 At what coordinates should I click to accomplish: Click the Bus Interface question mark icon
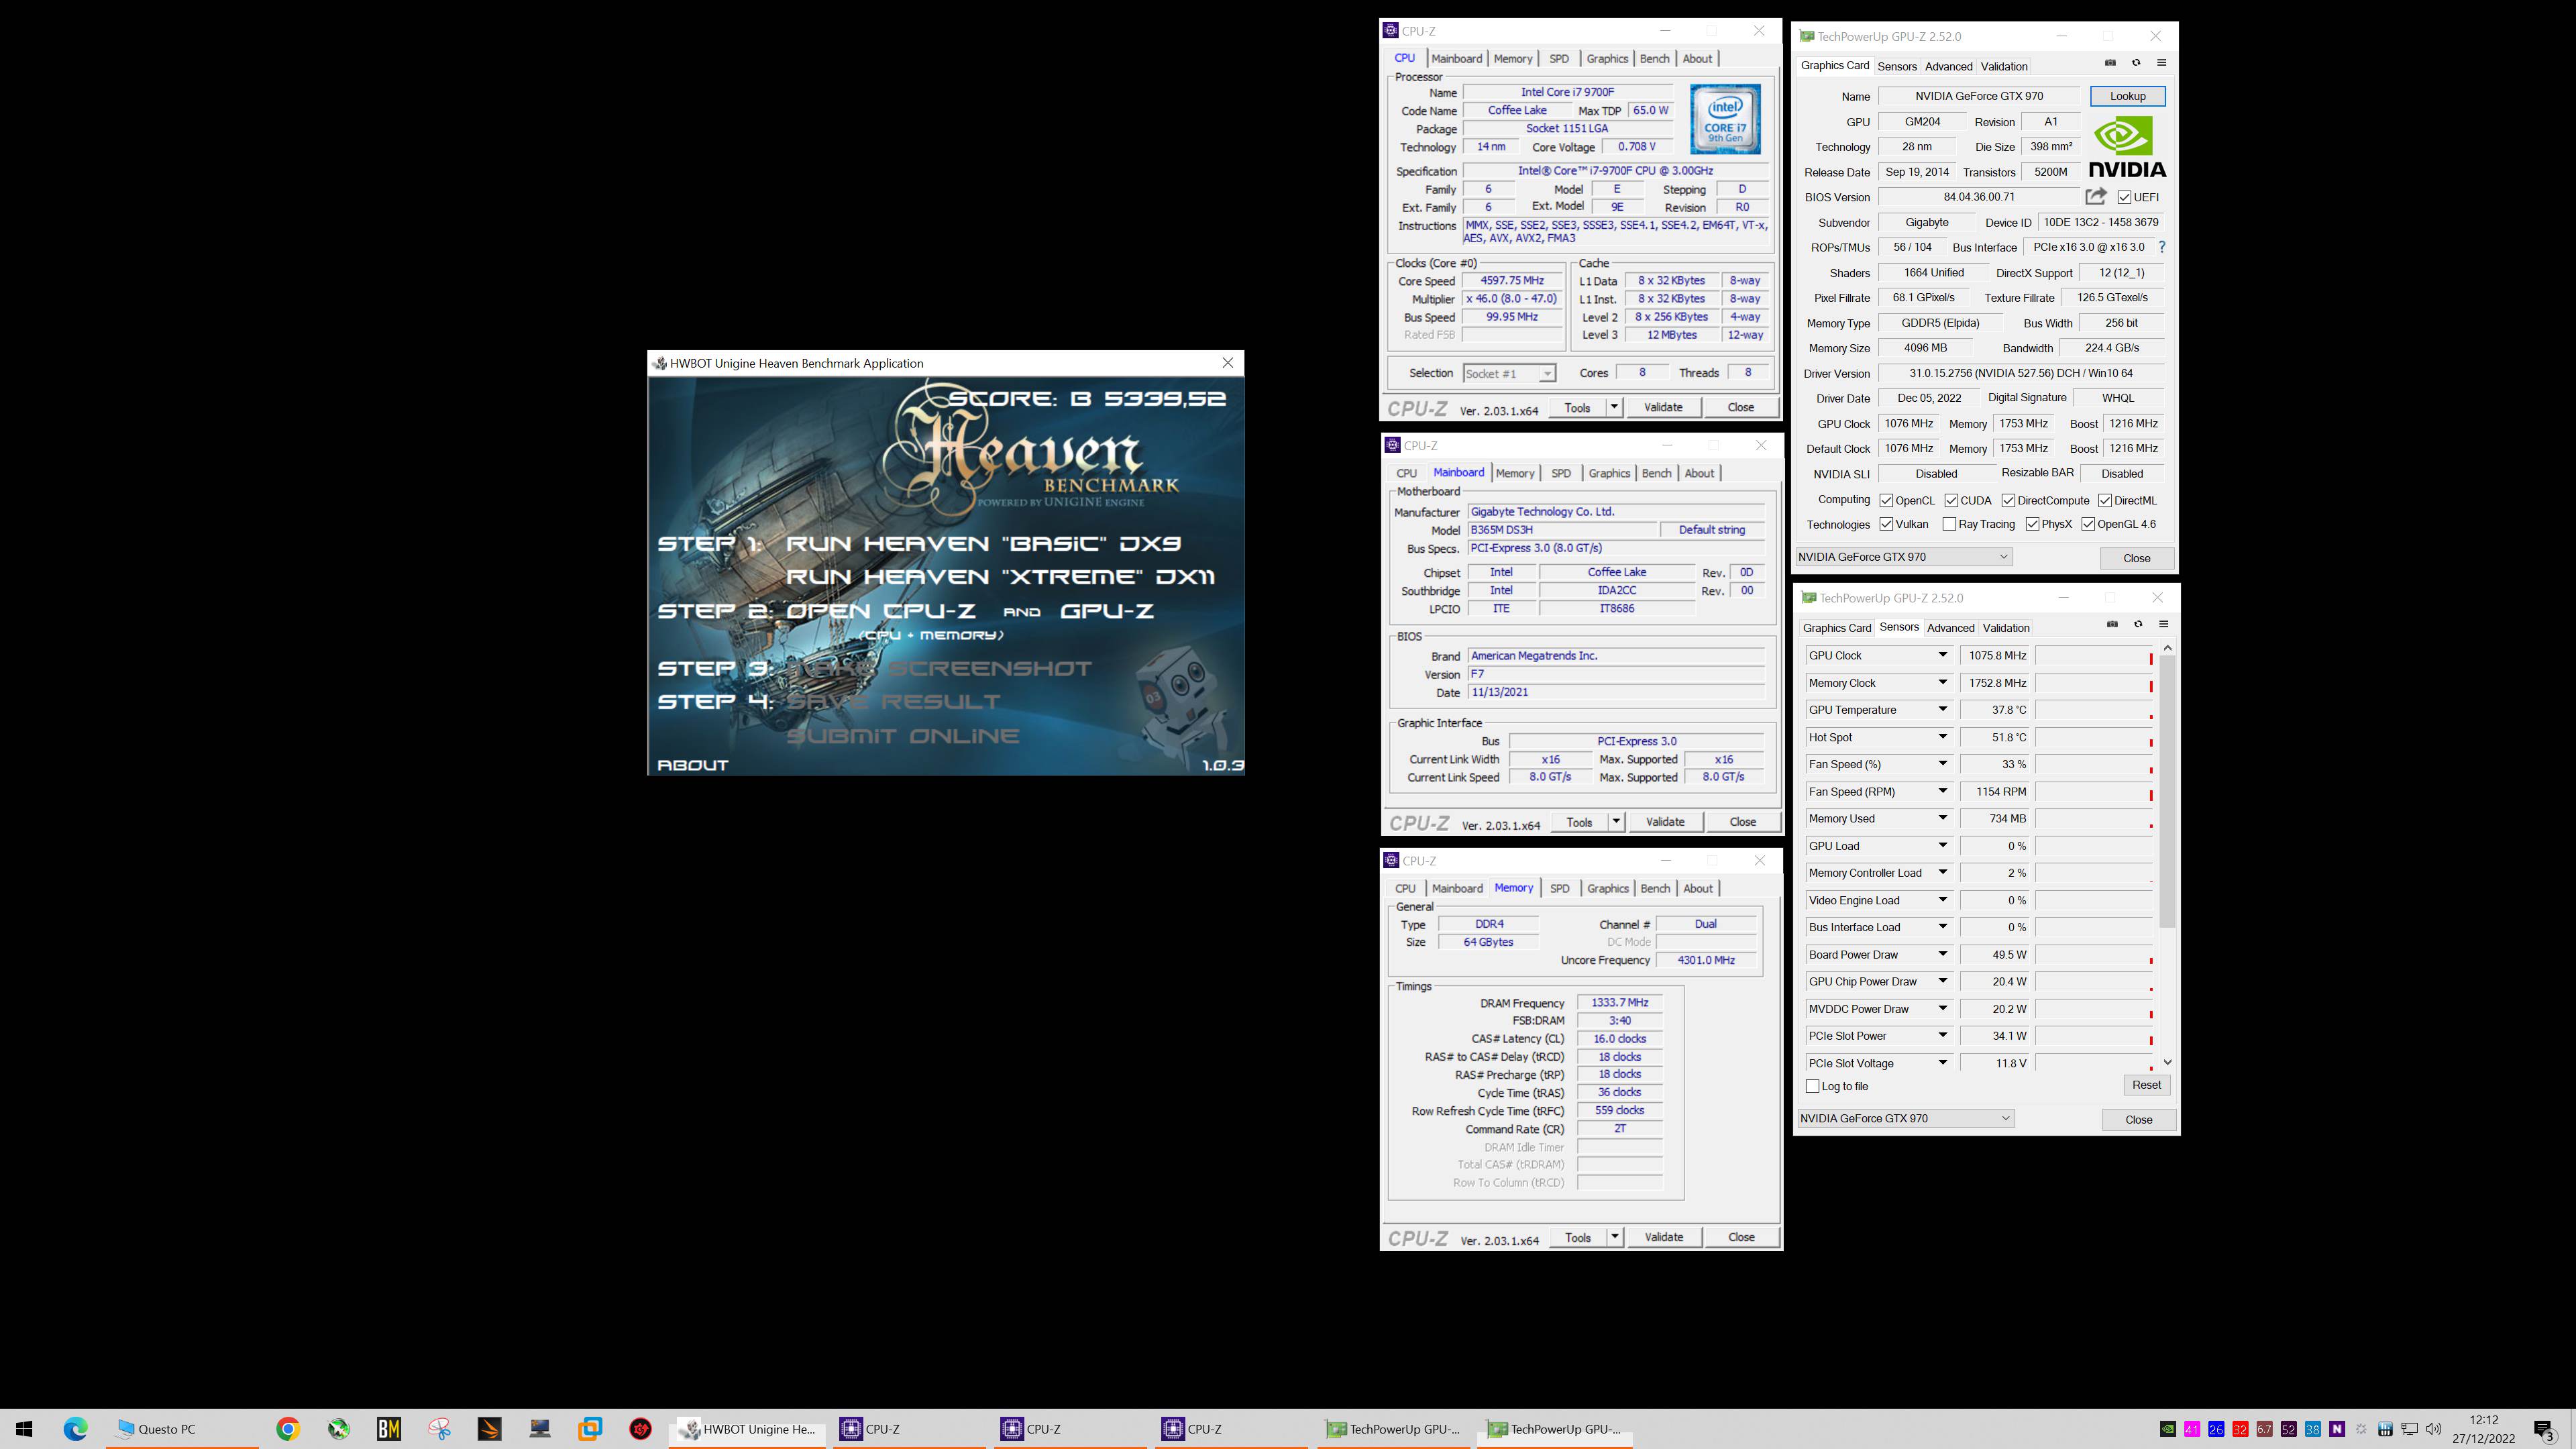point(2162,247)
